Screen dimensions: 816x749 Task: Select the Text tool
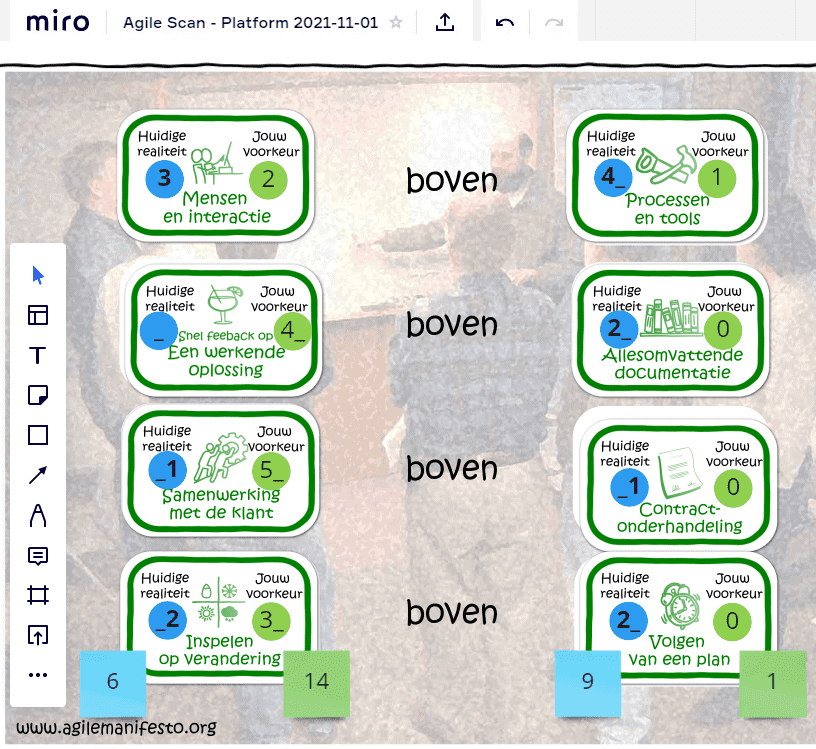[37, 355]
